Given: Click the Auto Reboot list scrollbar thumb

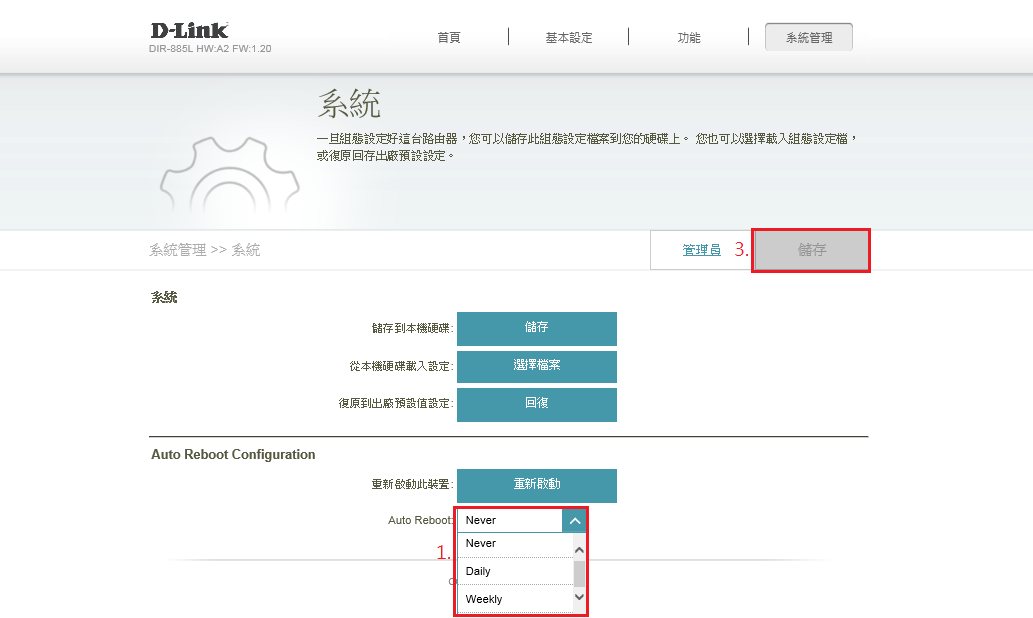Looking at the screenshot, I should (x=578, y=573).
